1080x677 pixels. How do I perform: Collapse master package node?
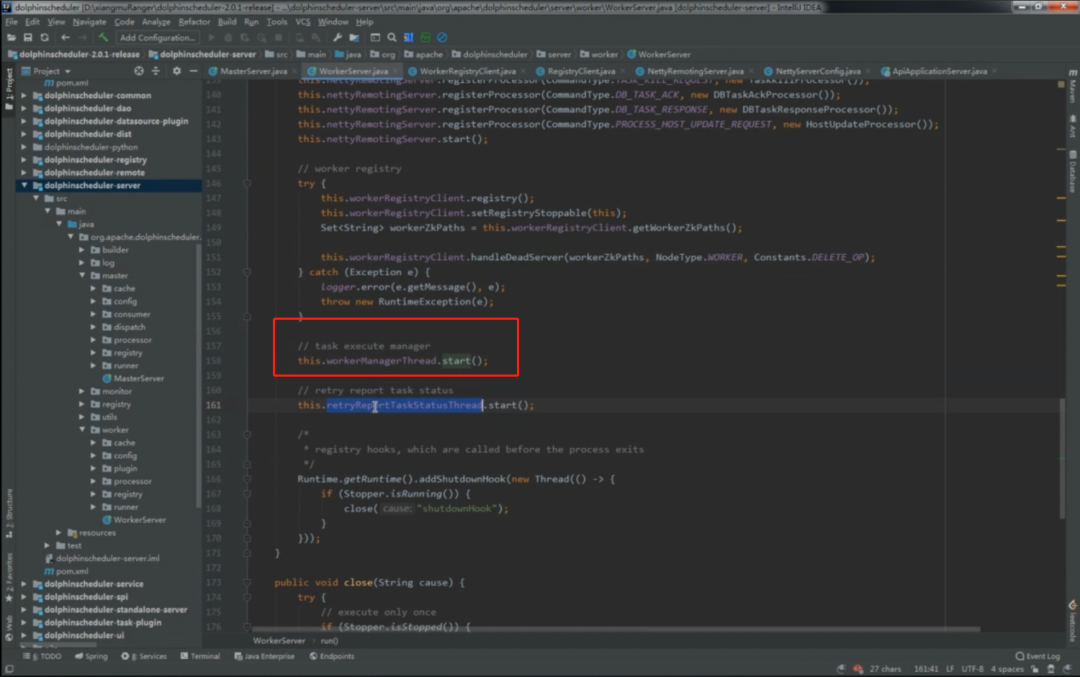83,275
